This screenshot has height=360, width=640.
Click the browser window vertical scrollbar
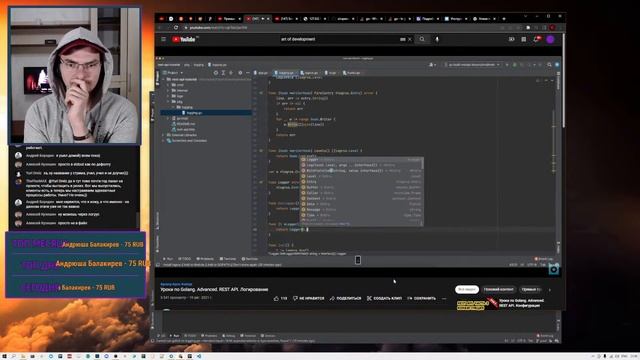(563, 80)
